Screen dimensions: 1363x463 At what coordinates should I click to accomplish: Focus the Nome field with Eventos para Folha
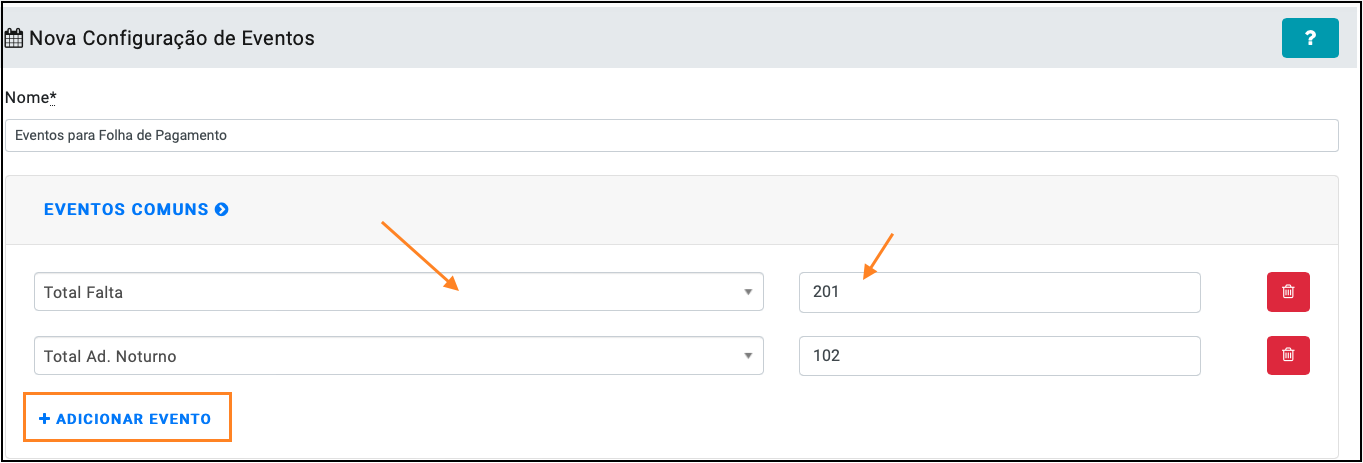tap(672, 135)
